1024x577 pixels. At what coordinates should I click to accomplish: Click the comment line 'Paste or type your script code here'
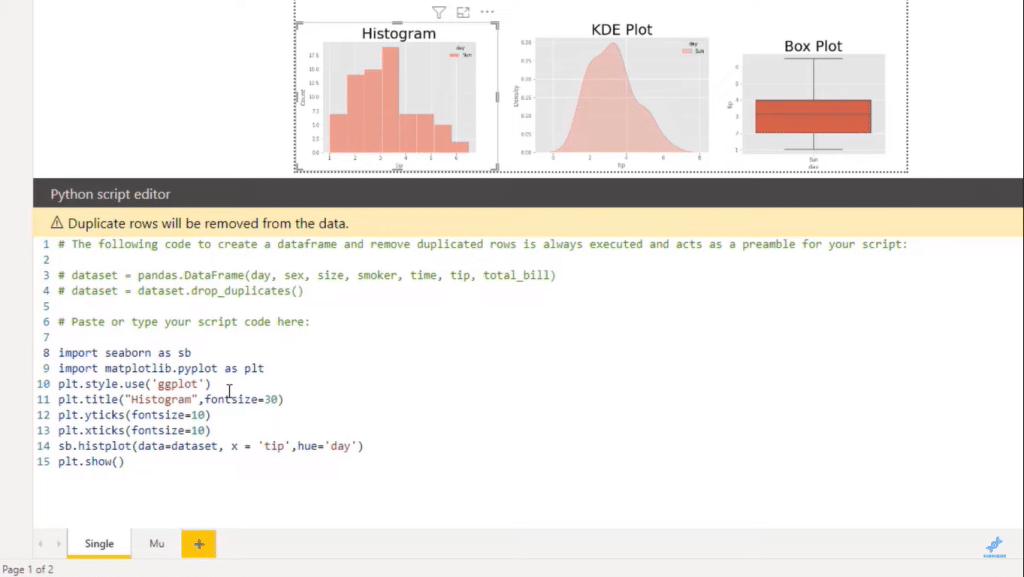(x=184, y=322)
